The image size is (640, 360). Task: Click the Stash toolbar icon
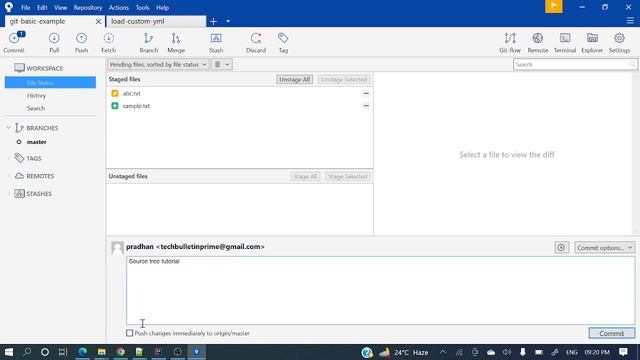pyautogui.click(x=216, y=42)
